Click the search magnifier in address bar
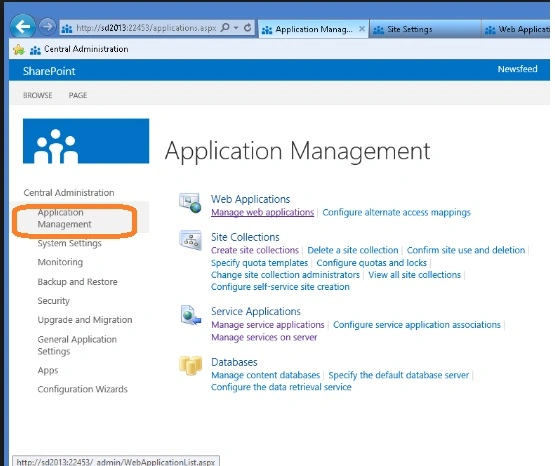555x466 pixels. point(225,27)
